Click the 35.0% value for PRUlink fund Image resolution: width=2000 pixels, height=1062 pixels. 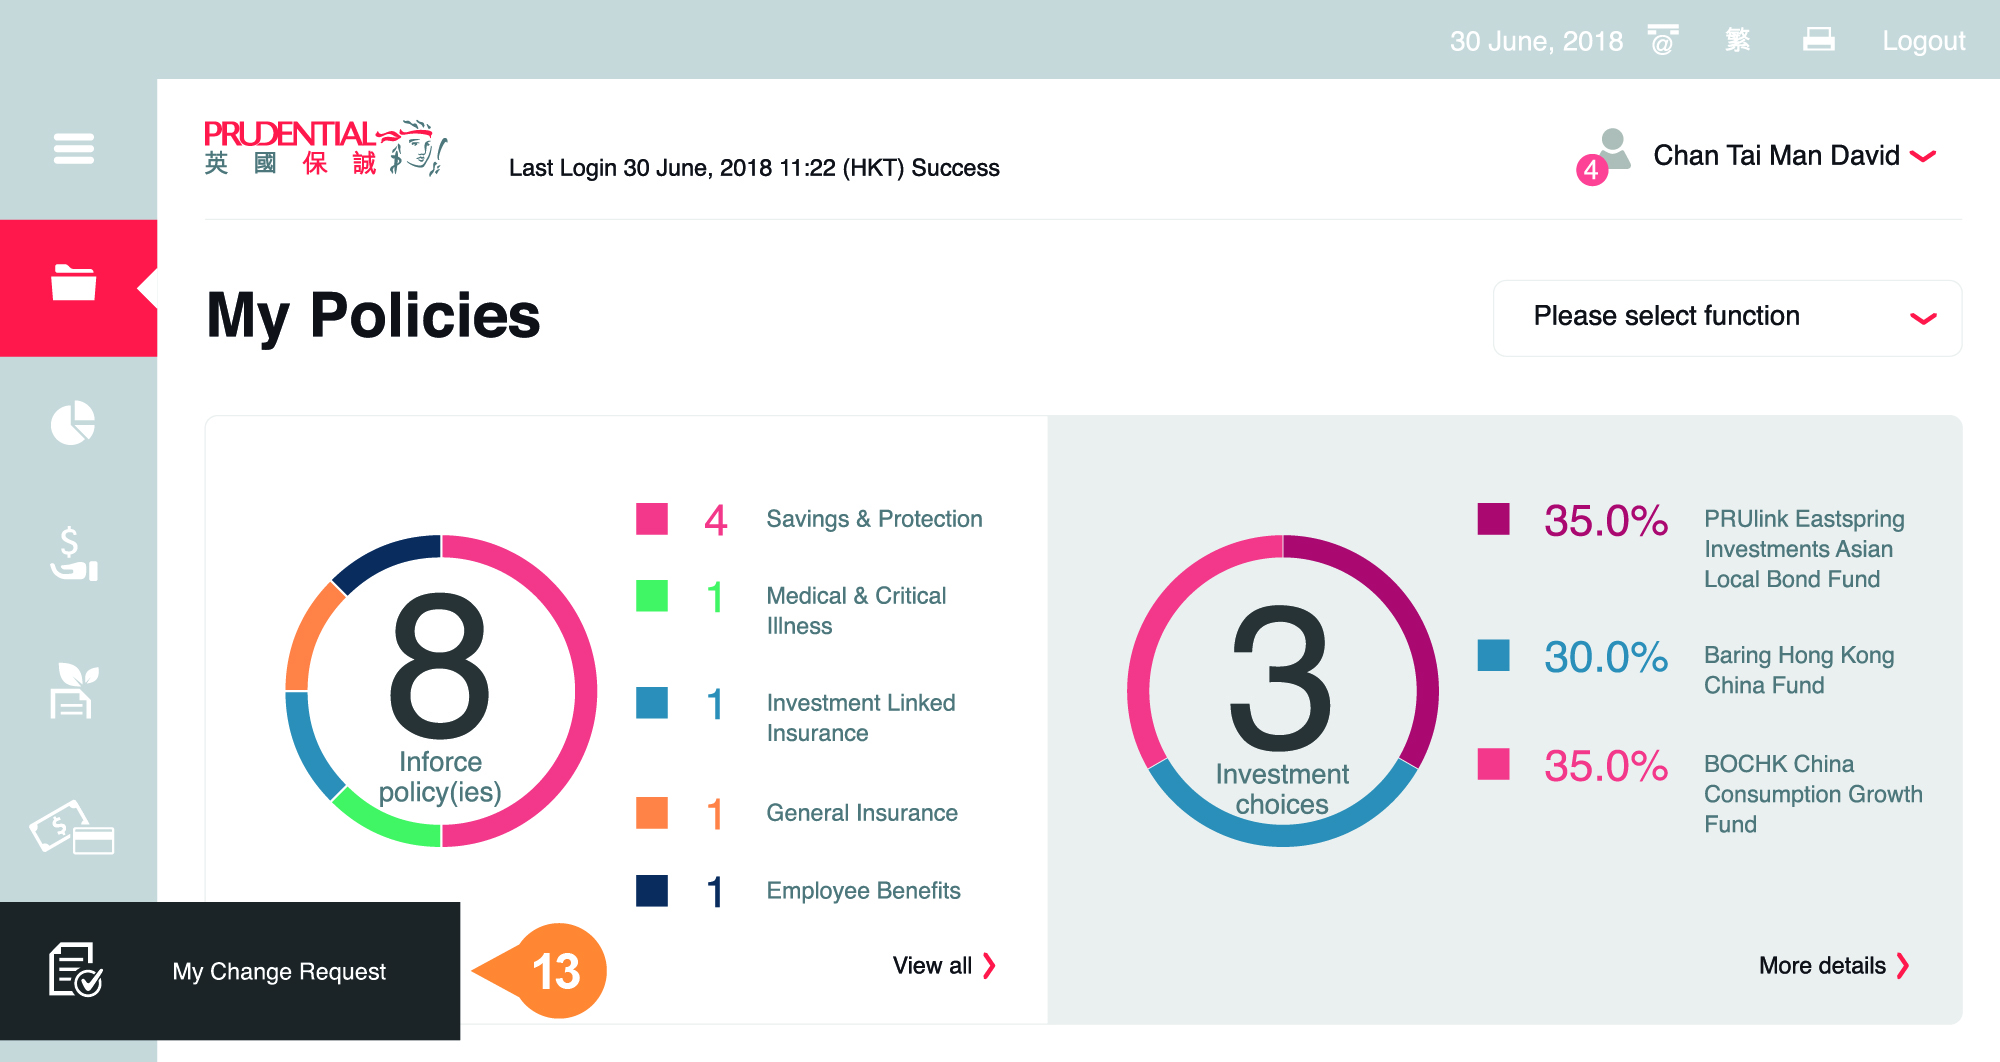(1606, 521)
